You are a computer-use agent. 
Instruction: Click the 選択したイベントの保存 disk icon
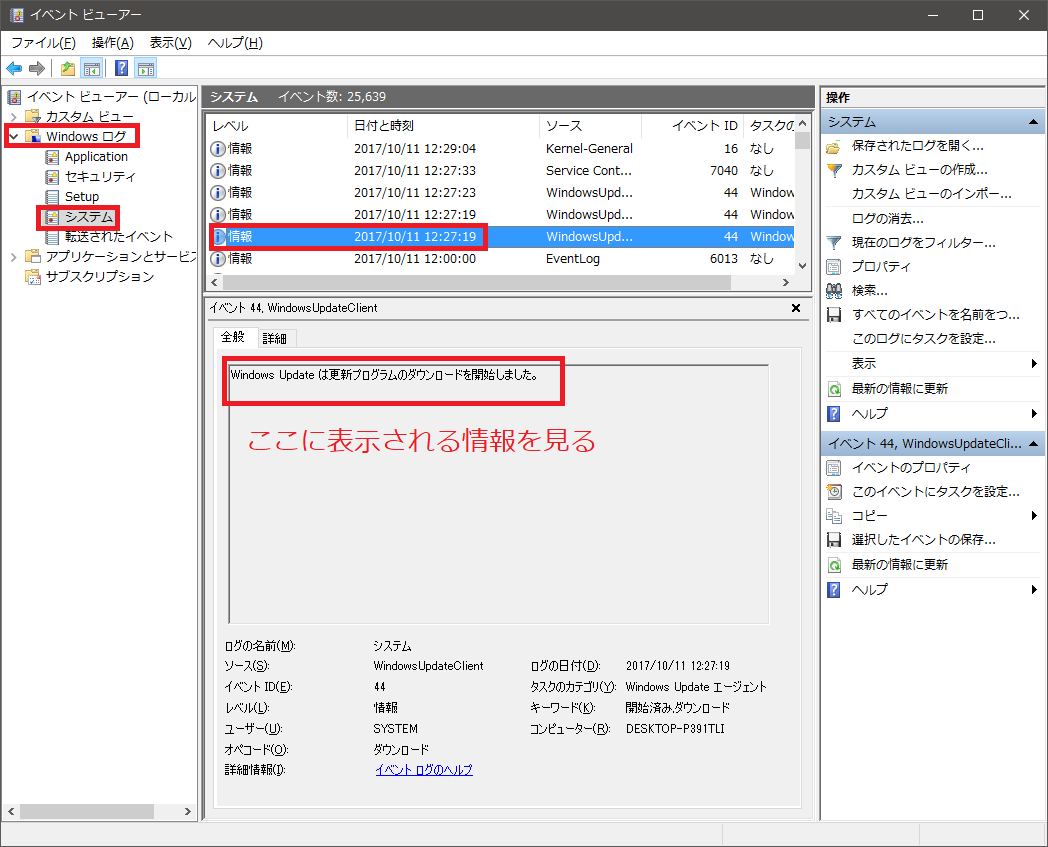click(833, 540)
